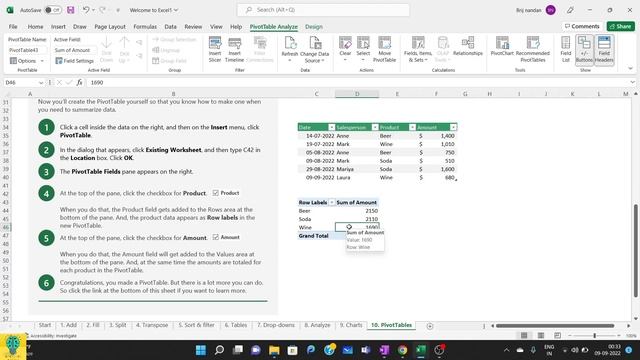Open the Options dropdown arrow

(x=42, y=61)
